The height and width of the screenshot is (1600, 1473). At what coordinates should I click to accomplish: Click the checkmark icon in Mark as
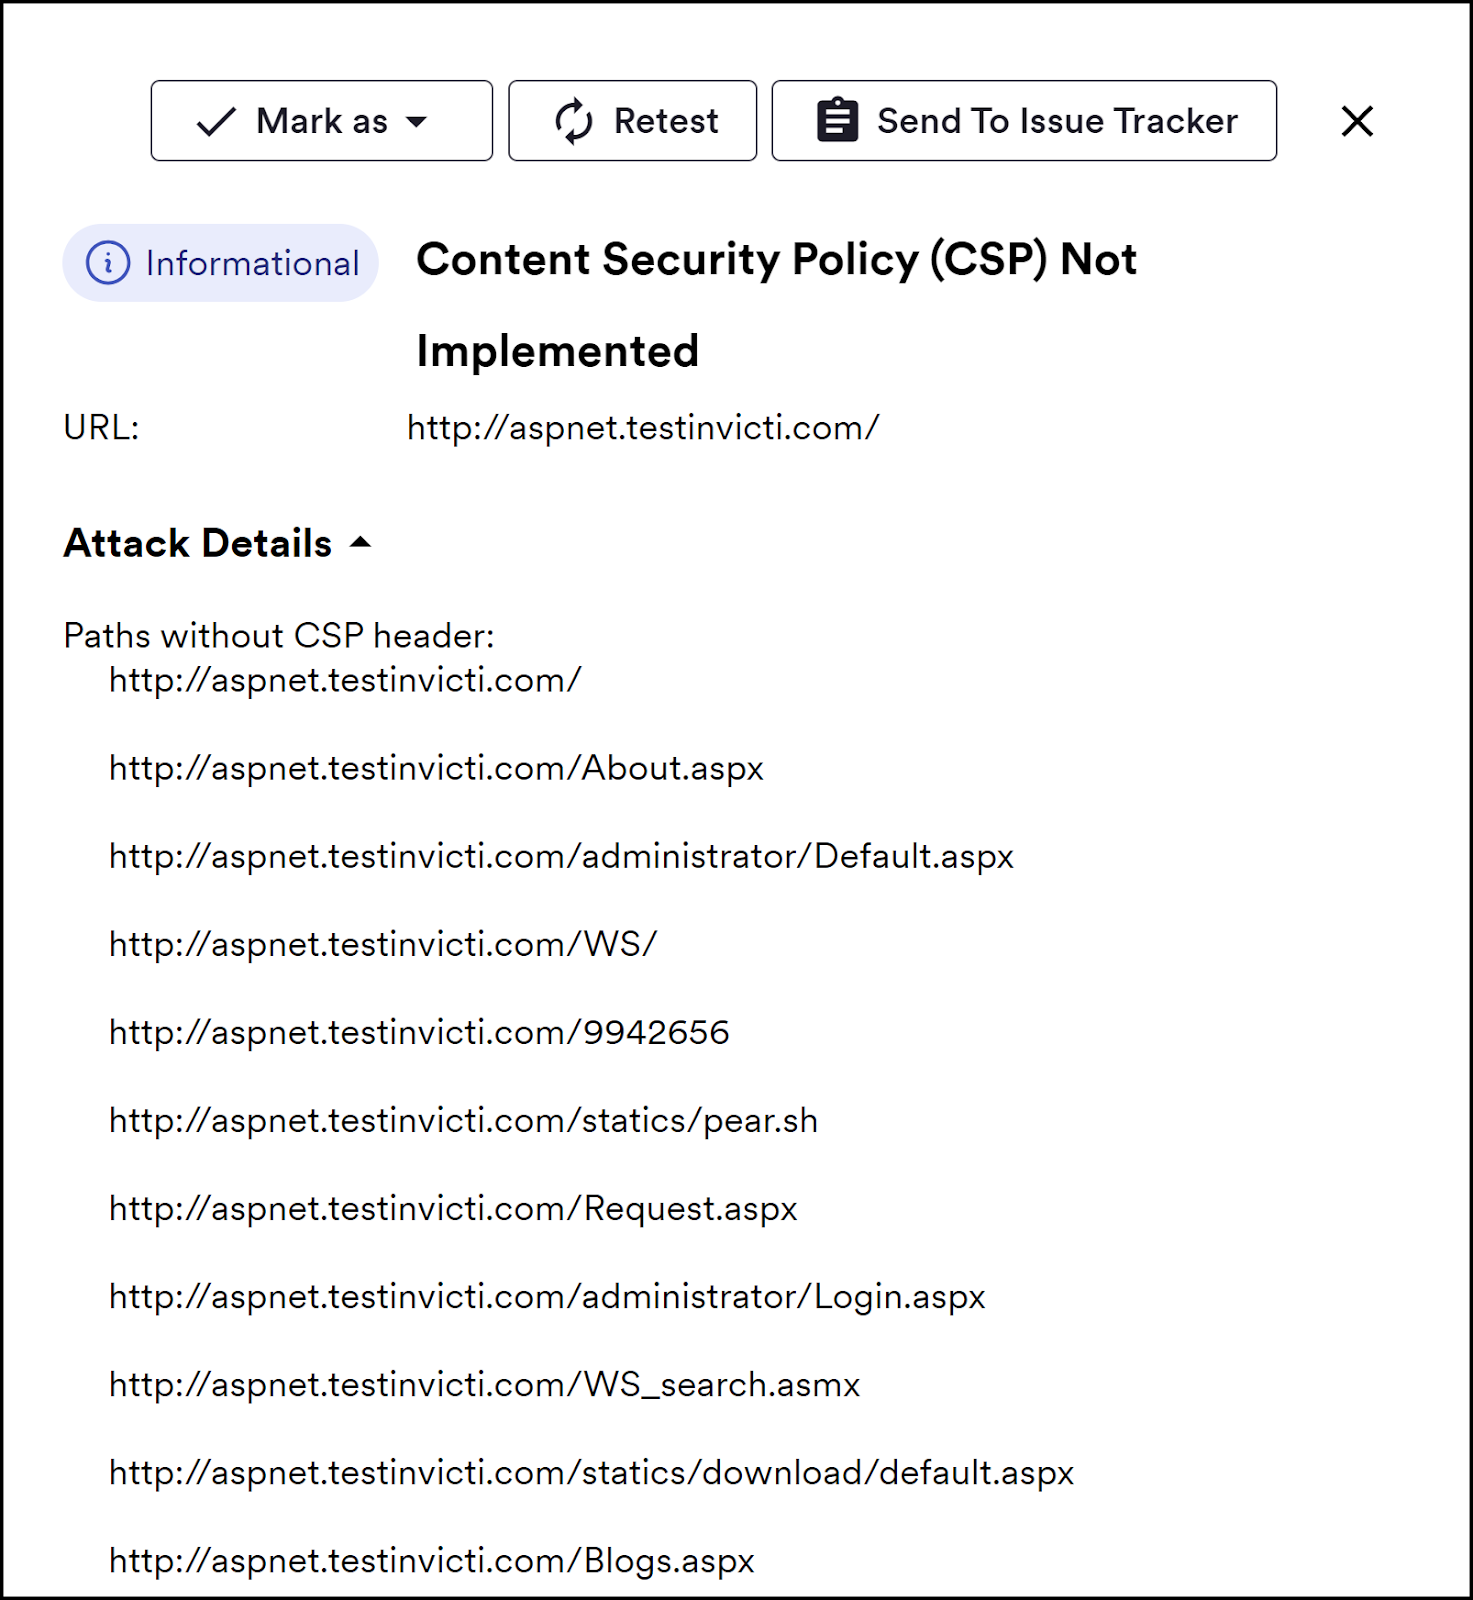point(216,122)
